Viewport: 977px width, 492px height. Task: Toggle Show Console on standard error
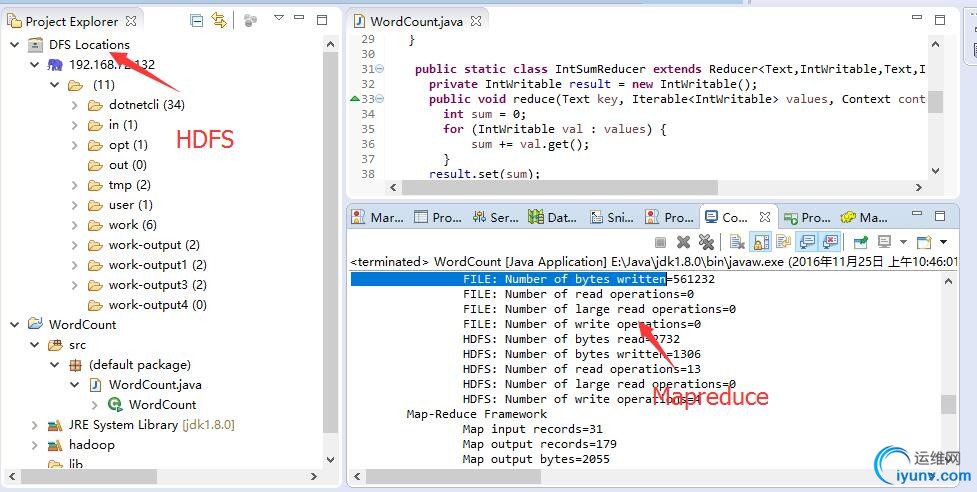(x=831, y=242)
